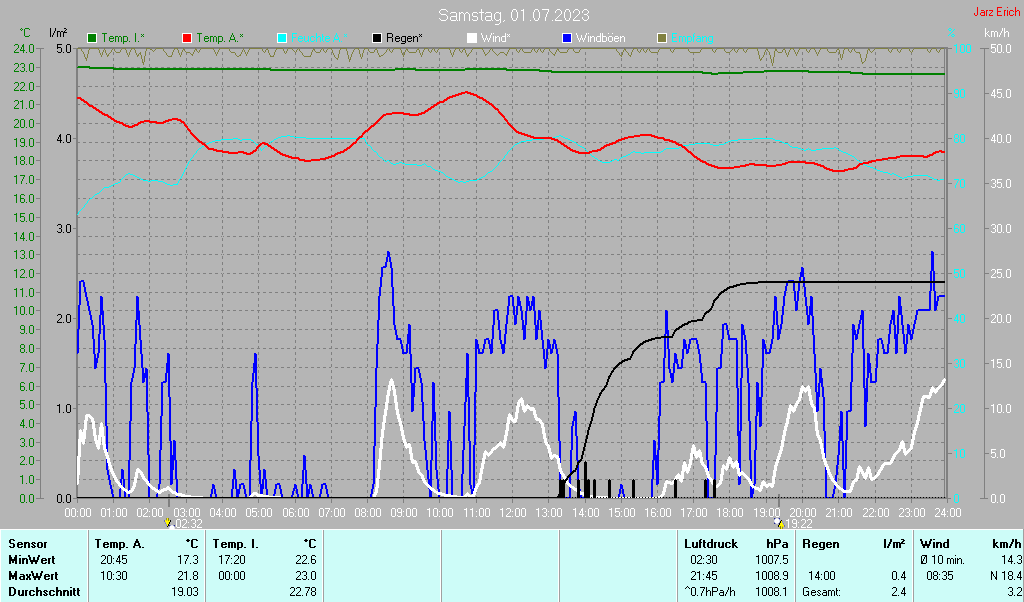Click the 'km/h' axis unit label at the top right
Viewport: 1024px width, 602px height.
pyautogui.click(x=997, y=33)
